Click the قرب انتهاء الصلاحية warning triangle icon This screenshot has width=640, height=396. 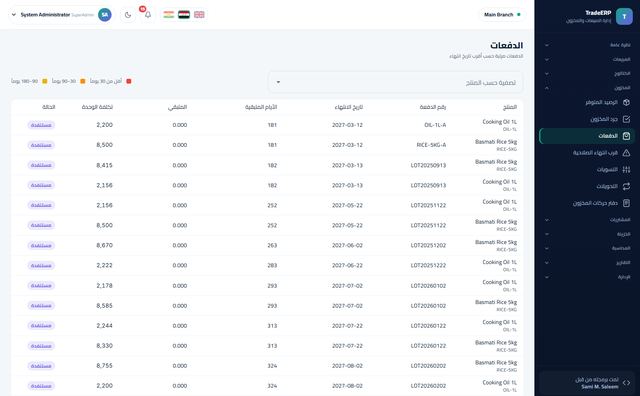626,153
